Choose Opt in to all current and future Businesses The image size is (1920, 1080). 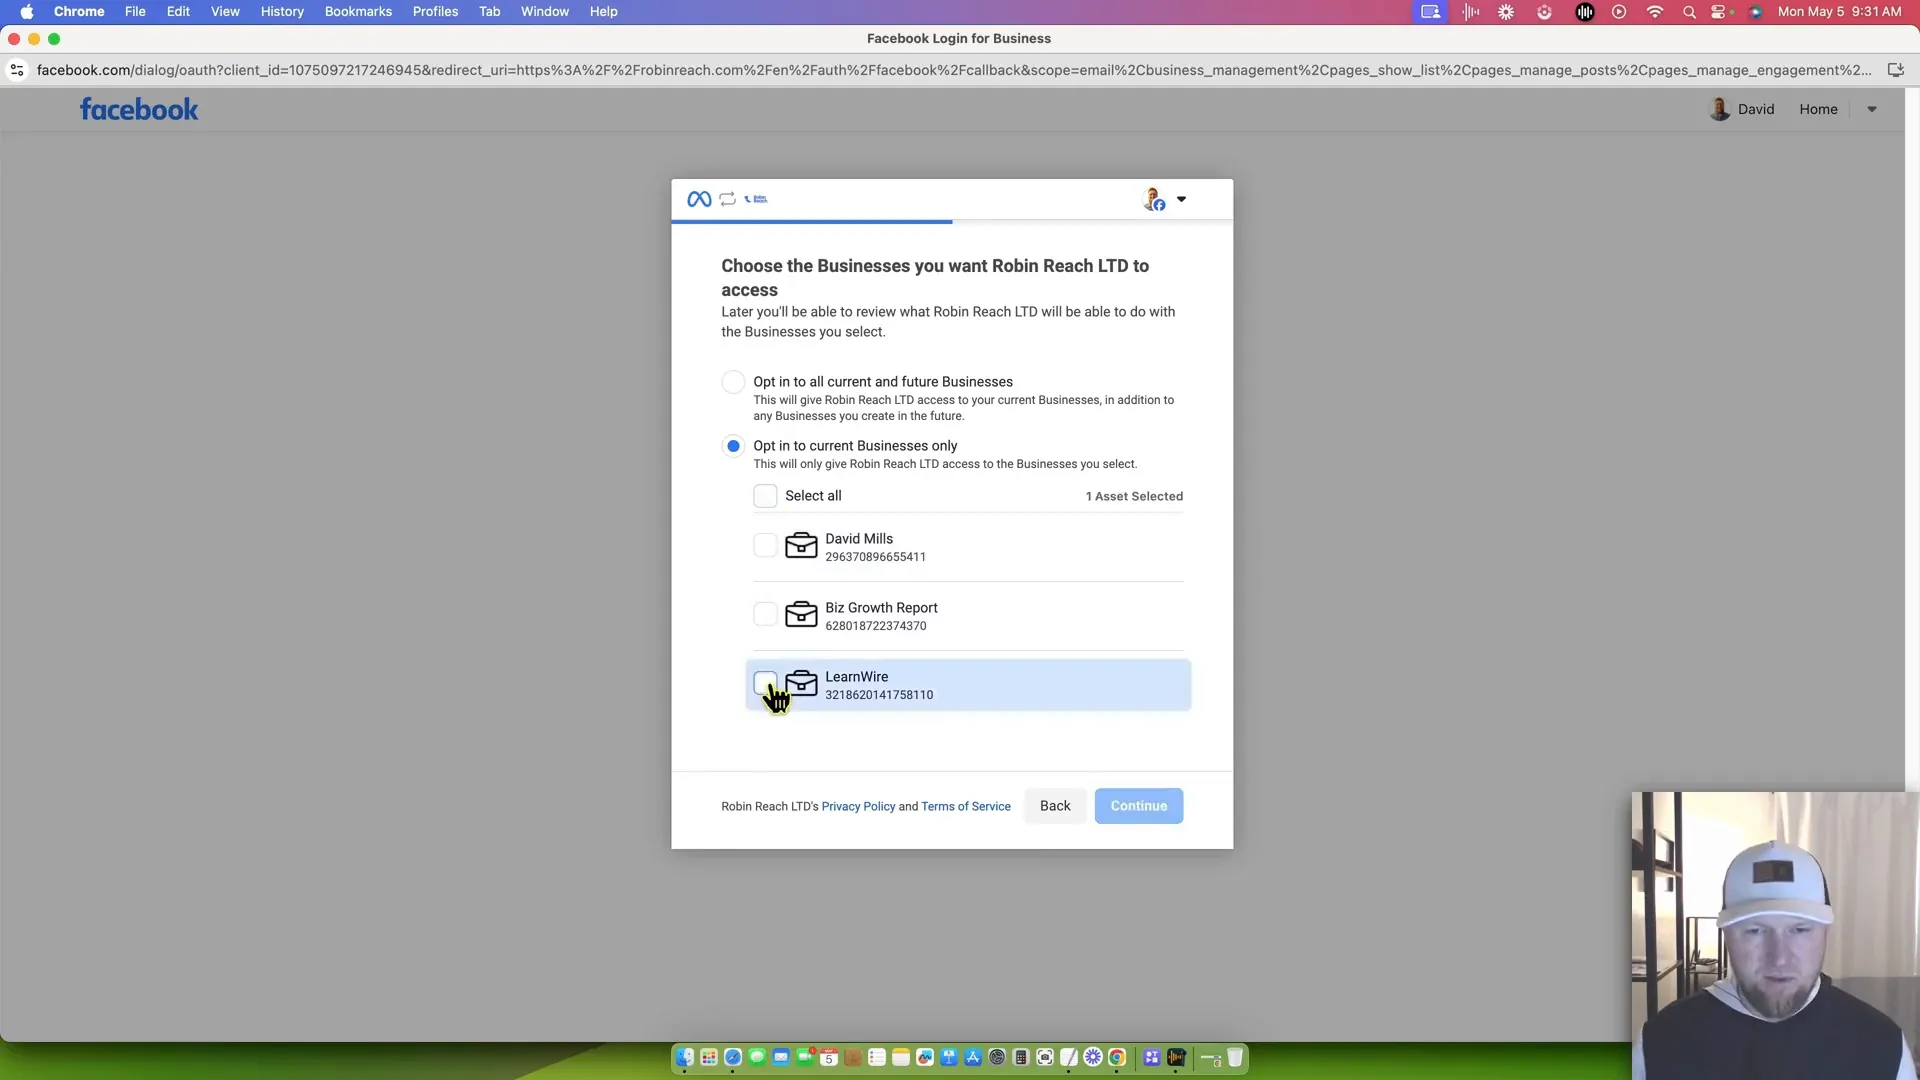[733, 382]
